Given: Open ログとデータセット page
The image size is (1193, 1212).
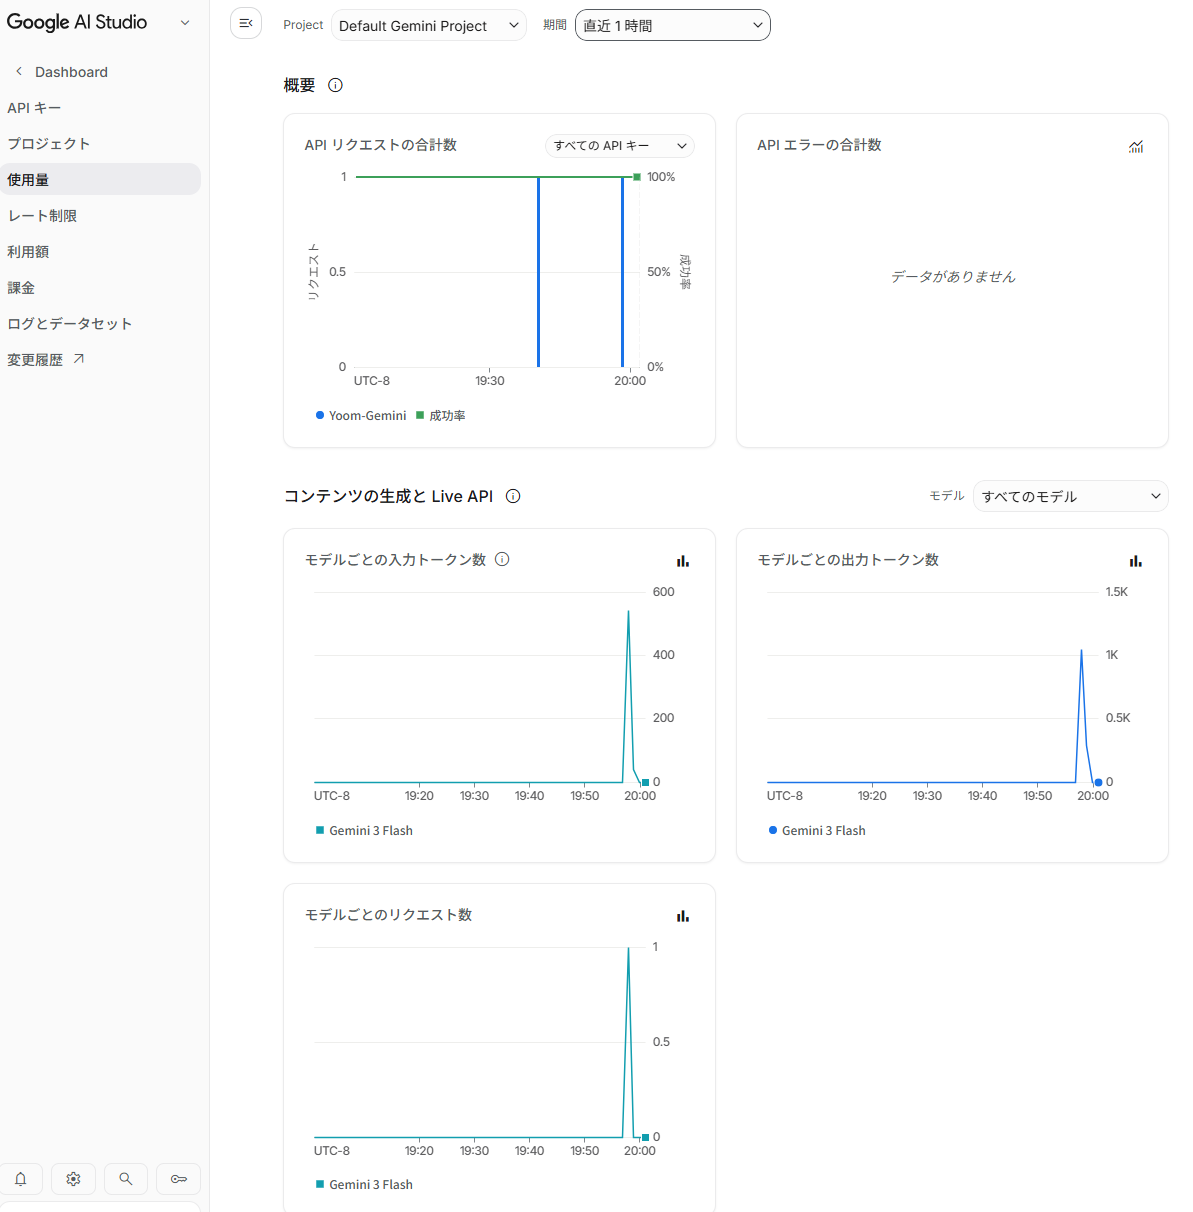Looking at the screenshot, I should tap(70, 324).
